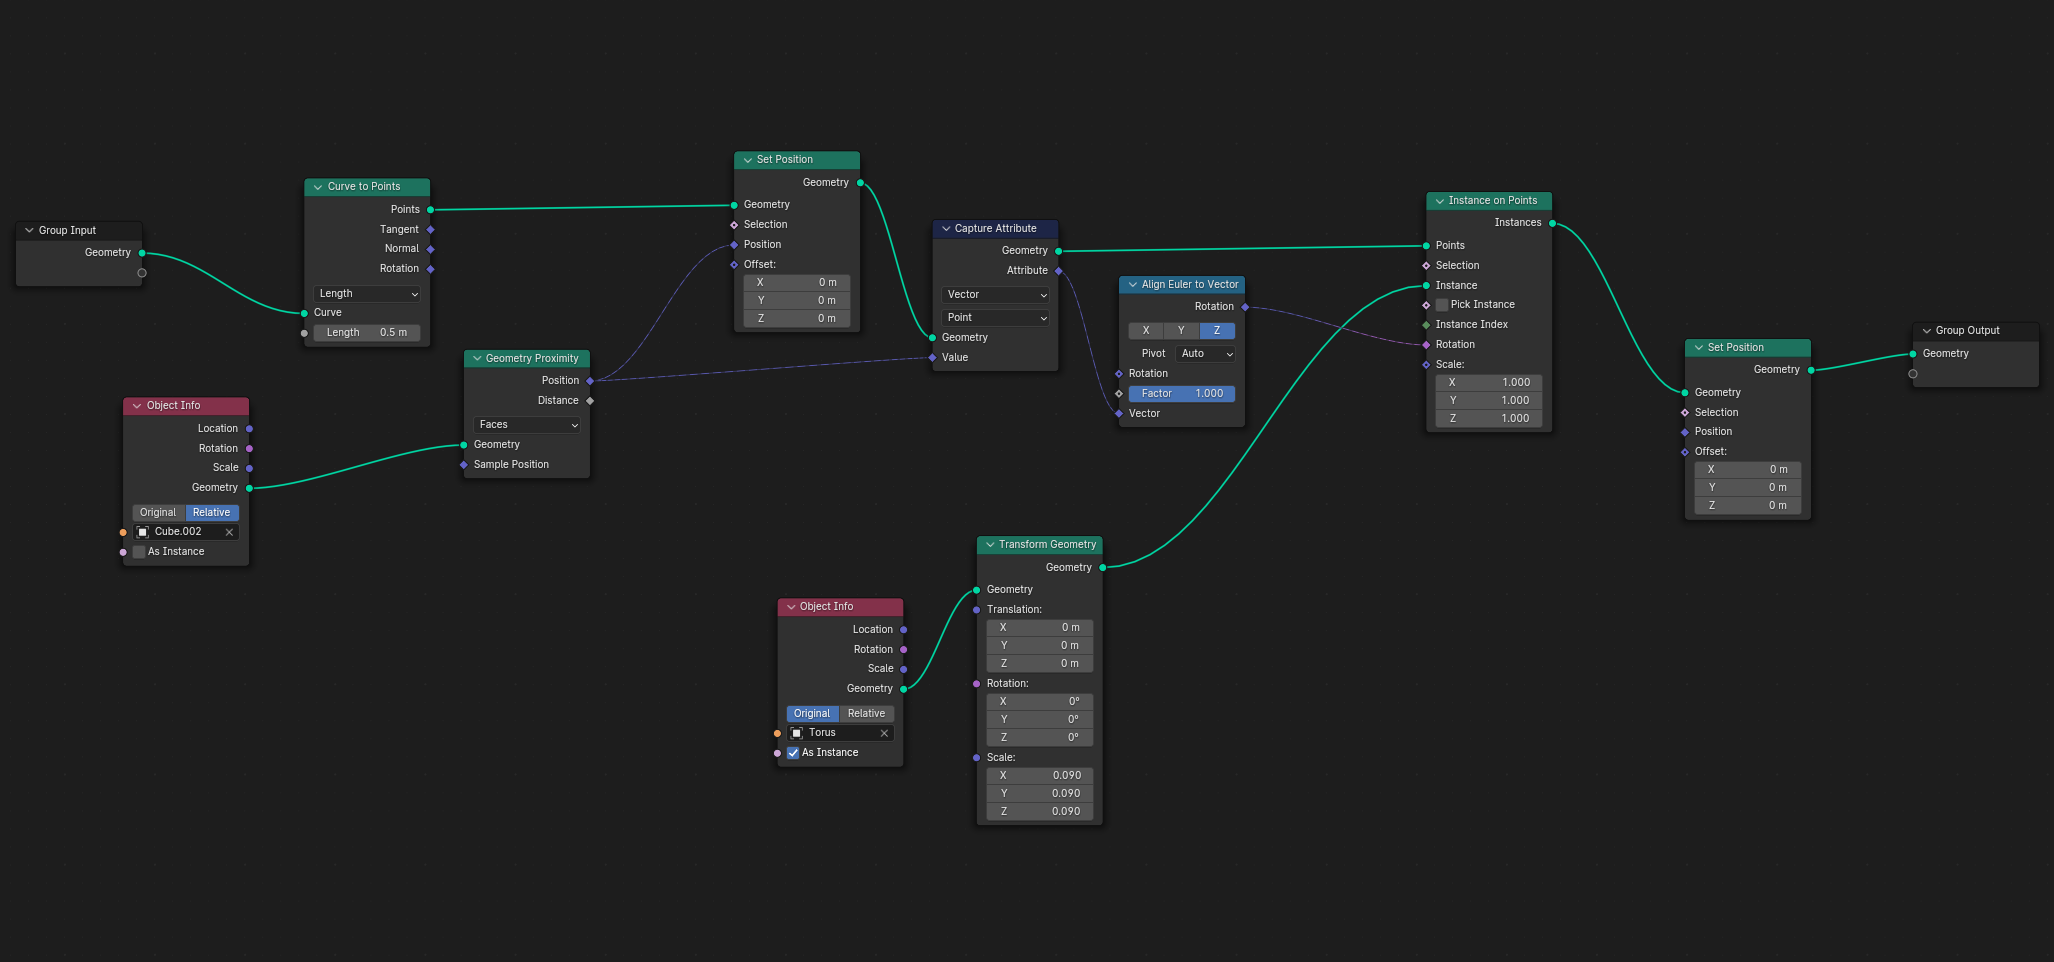
Task: Click the empty output socket on Group Input
Action: point(142,273)
